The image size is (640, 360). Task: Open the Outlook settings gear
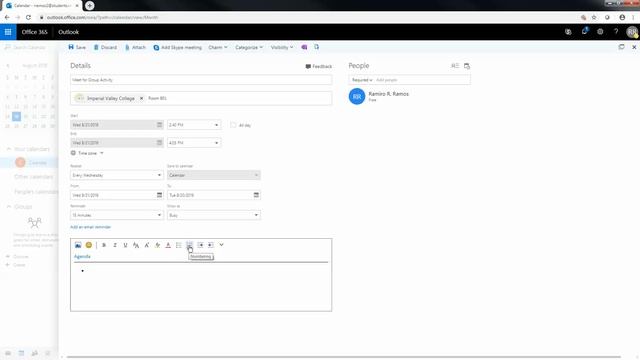pyautogui.click(x=600, y=32)
